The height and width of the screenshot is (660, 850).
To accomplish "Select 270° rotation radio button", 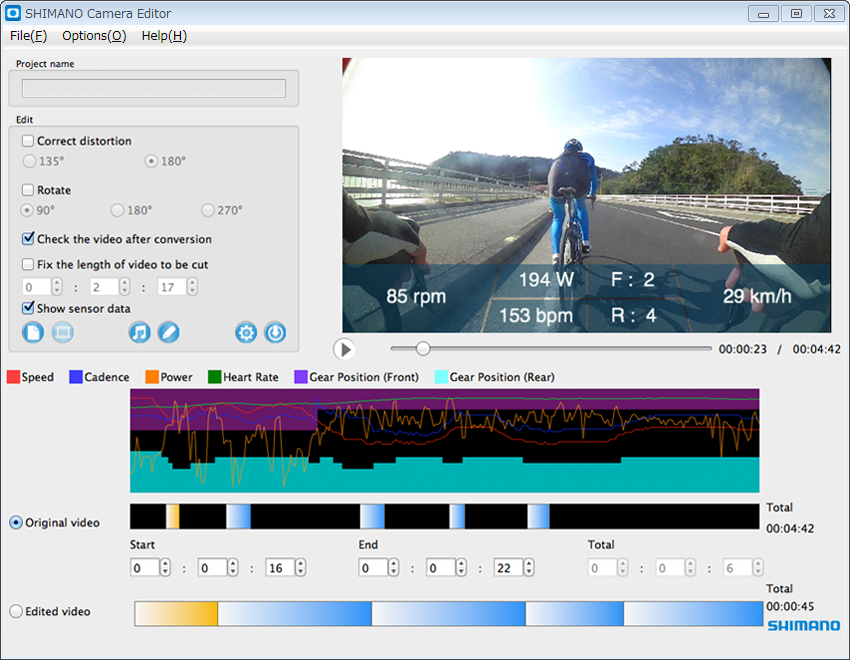I will [x=208, y=210].
